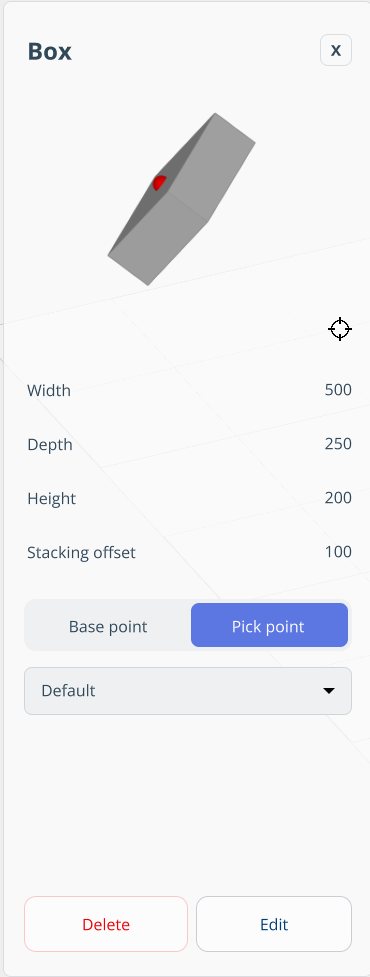Click the Delete button
The height and width of the screenshot is (977, 370).
106,924
